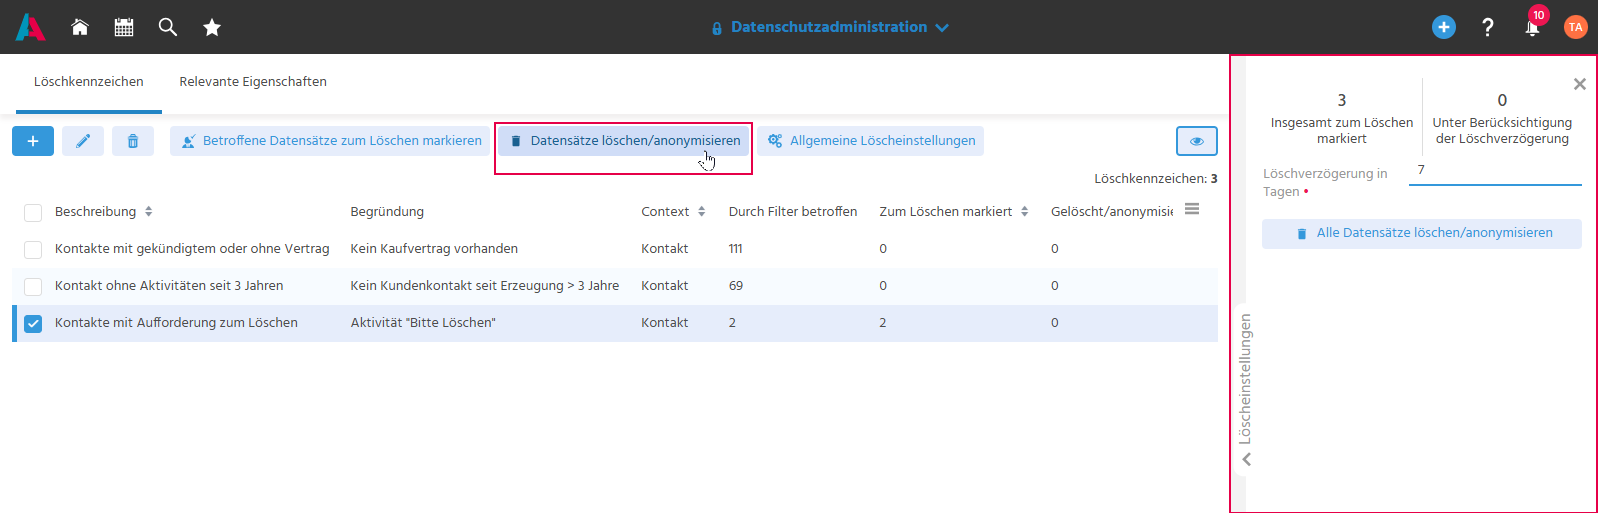
Task: Collapse the Löscheinstellungen panel chevron
Action: 1247,459
